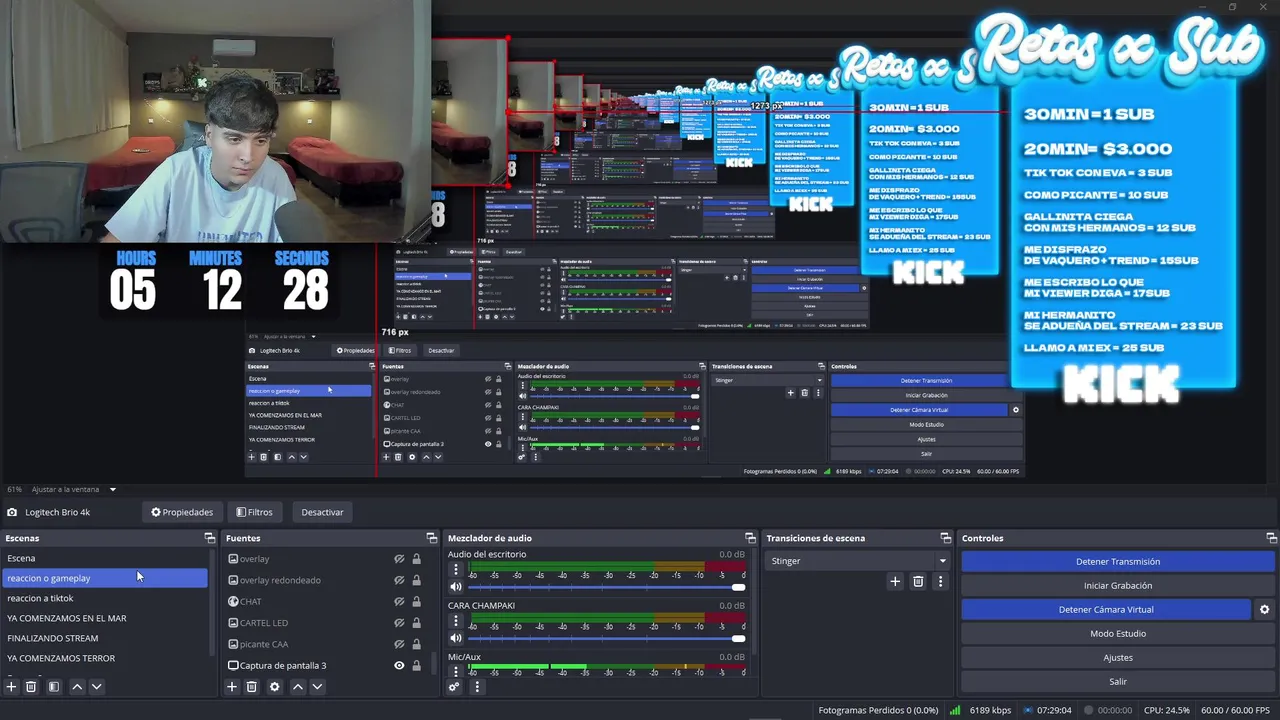Select YA COMENZAMOS EN EL MAR scene
This screenshot has width=1280, height=720.
pos(105,618)
